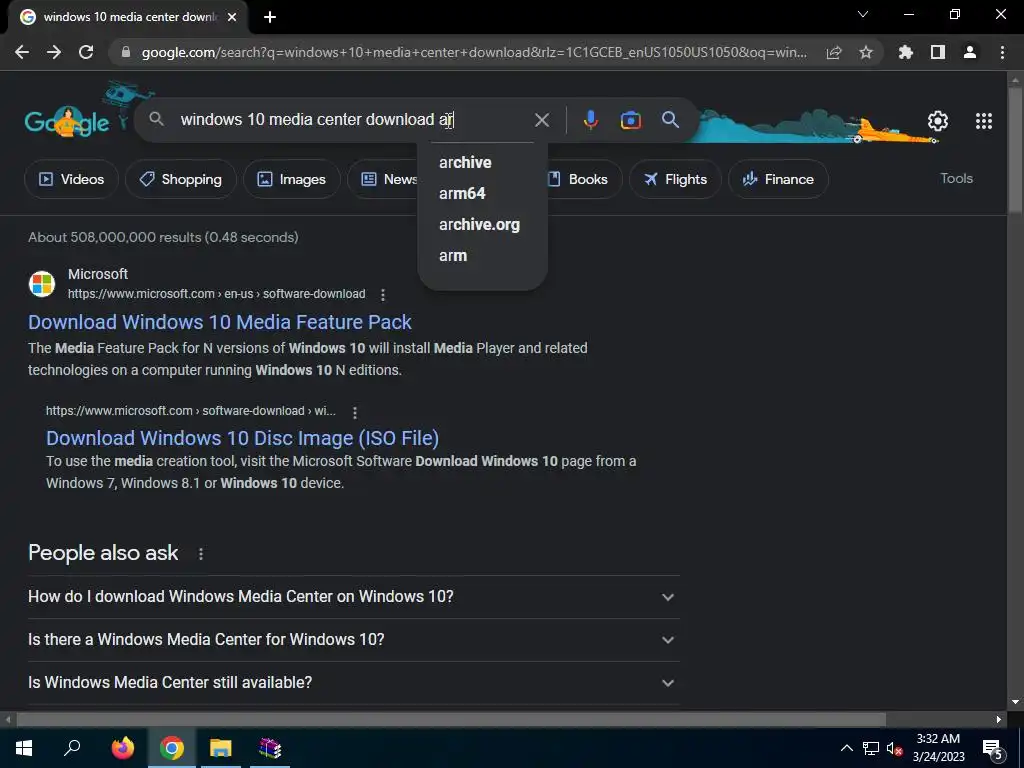Open Download Windows 10 Media Feature Pack
This screenshot has width=1024, height=768.
tap(220, 322)
